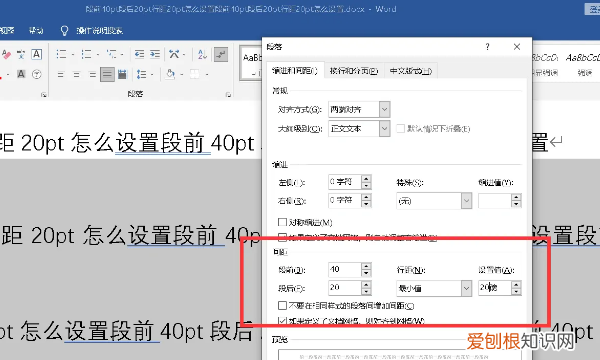Toggle automatic right indent when grid defined
Screen dimensions: 600x360
[282, 237]
